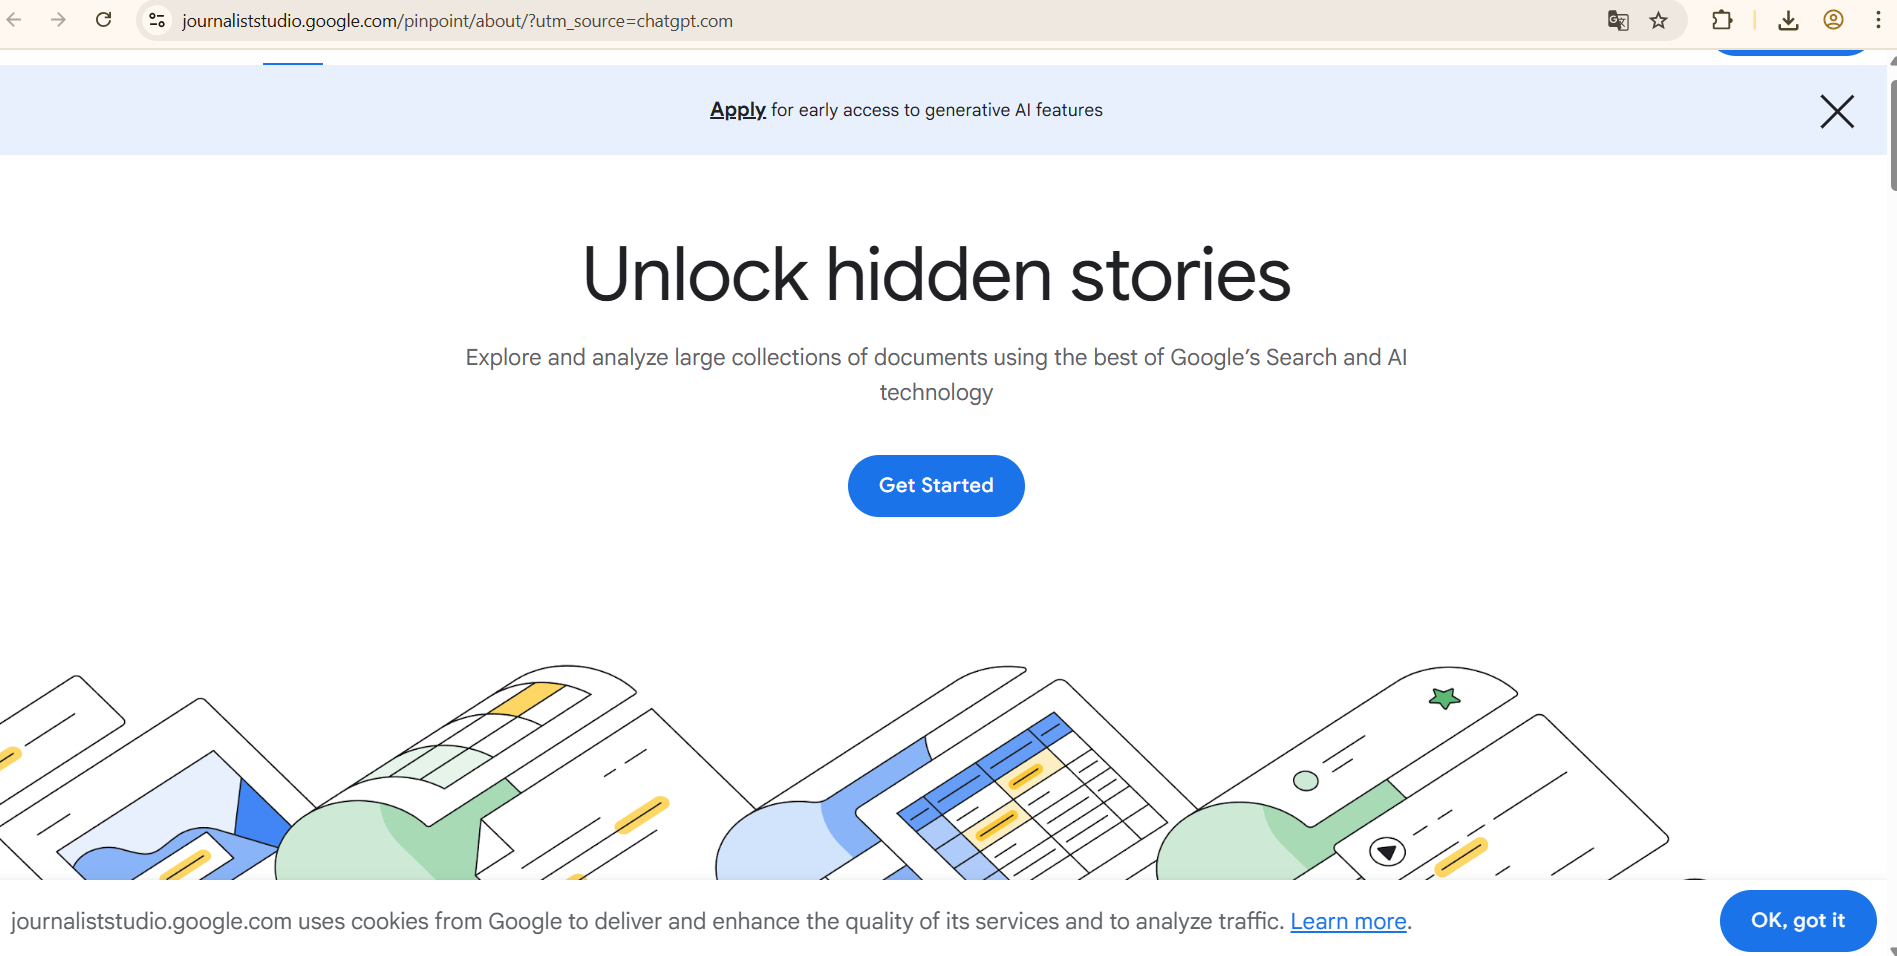1897x956 pixels.
Task: Click the browser back arrow
Action: pyautogui.click(x=15, y=20)
